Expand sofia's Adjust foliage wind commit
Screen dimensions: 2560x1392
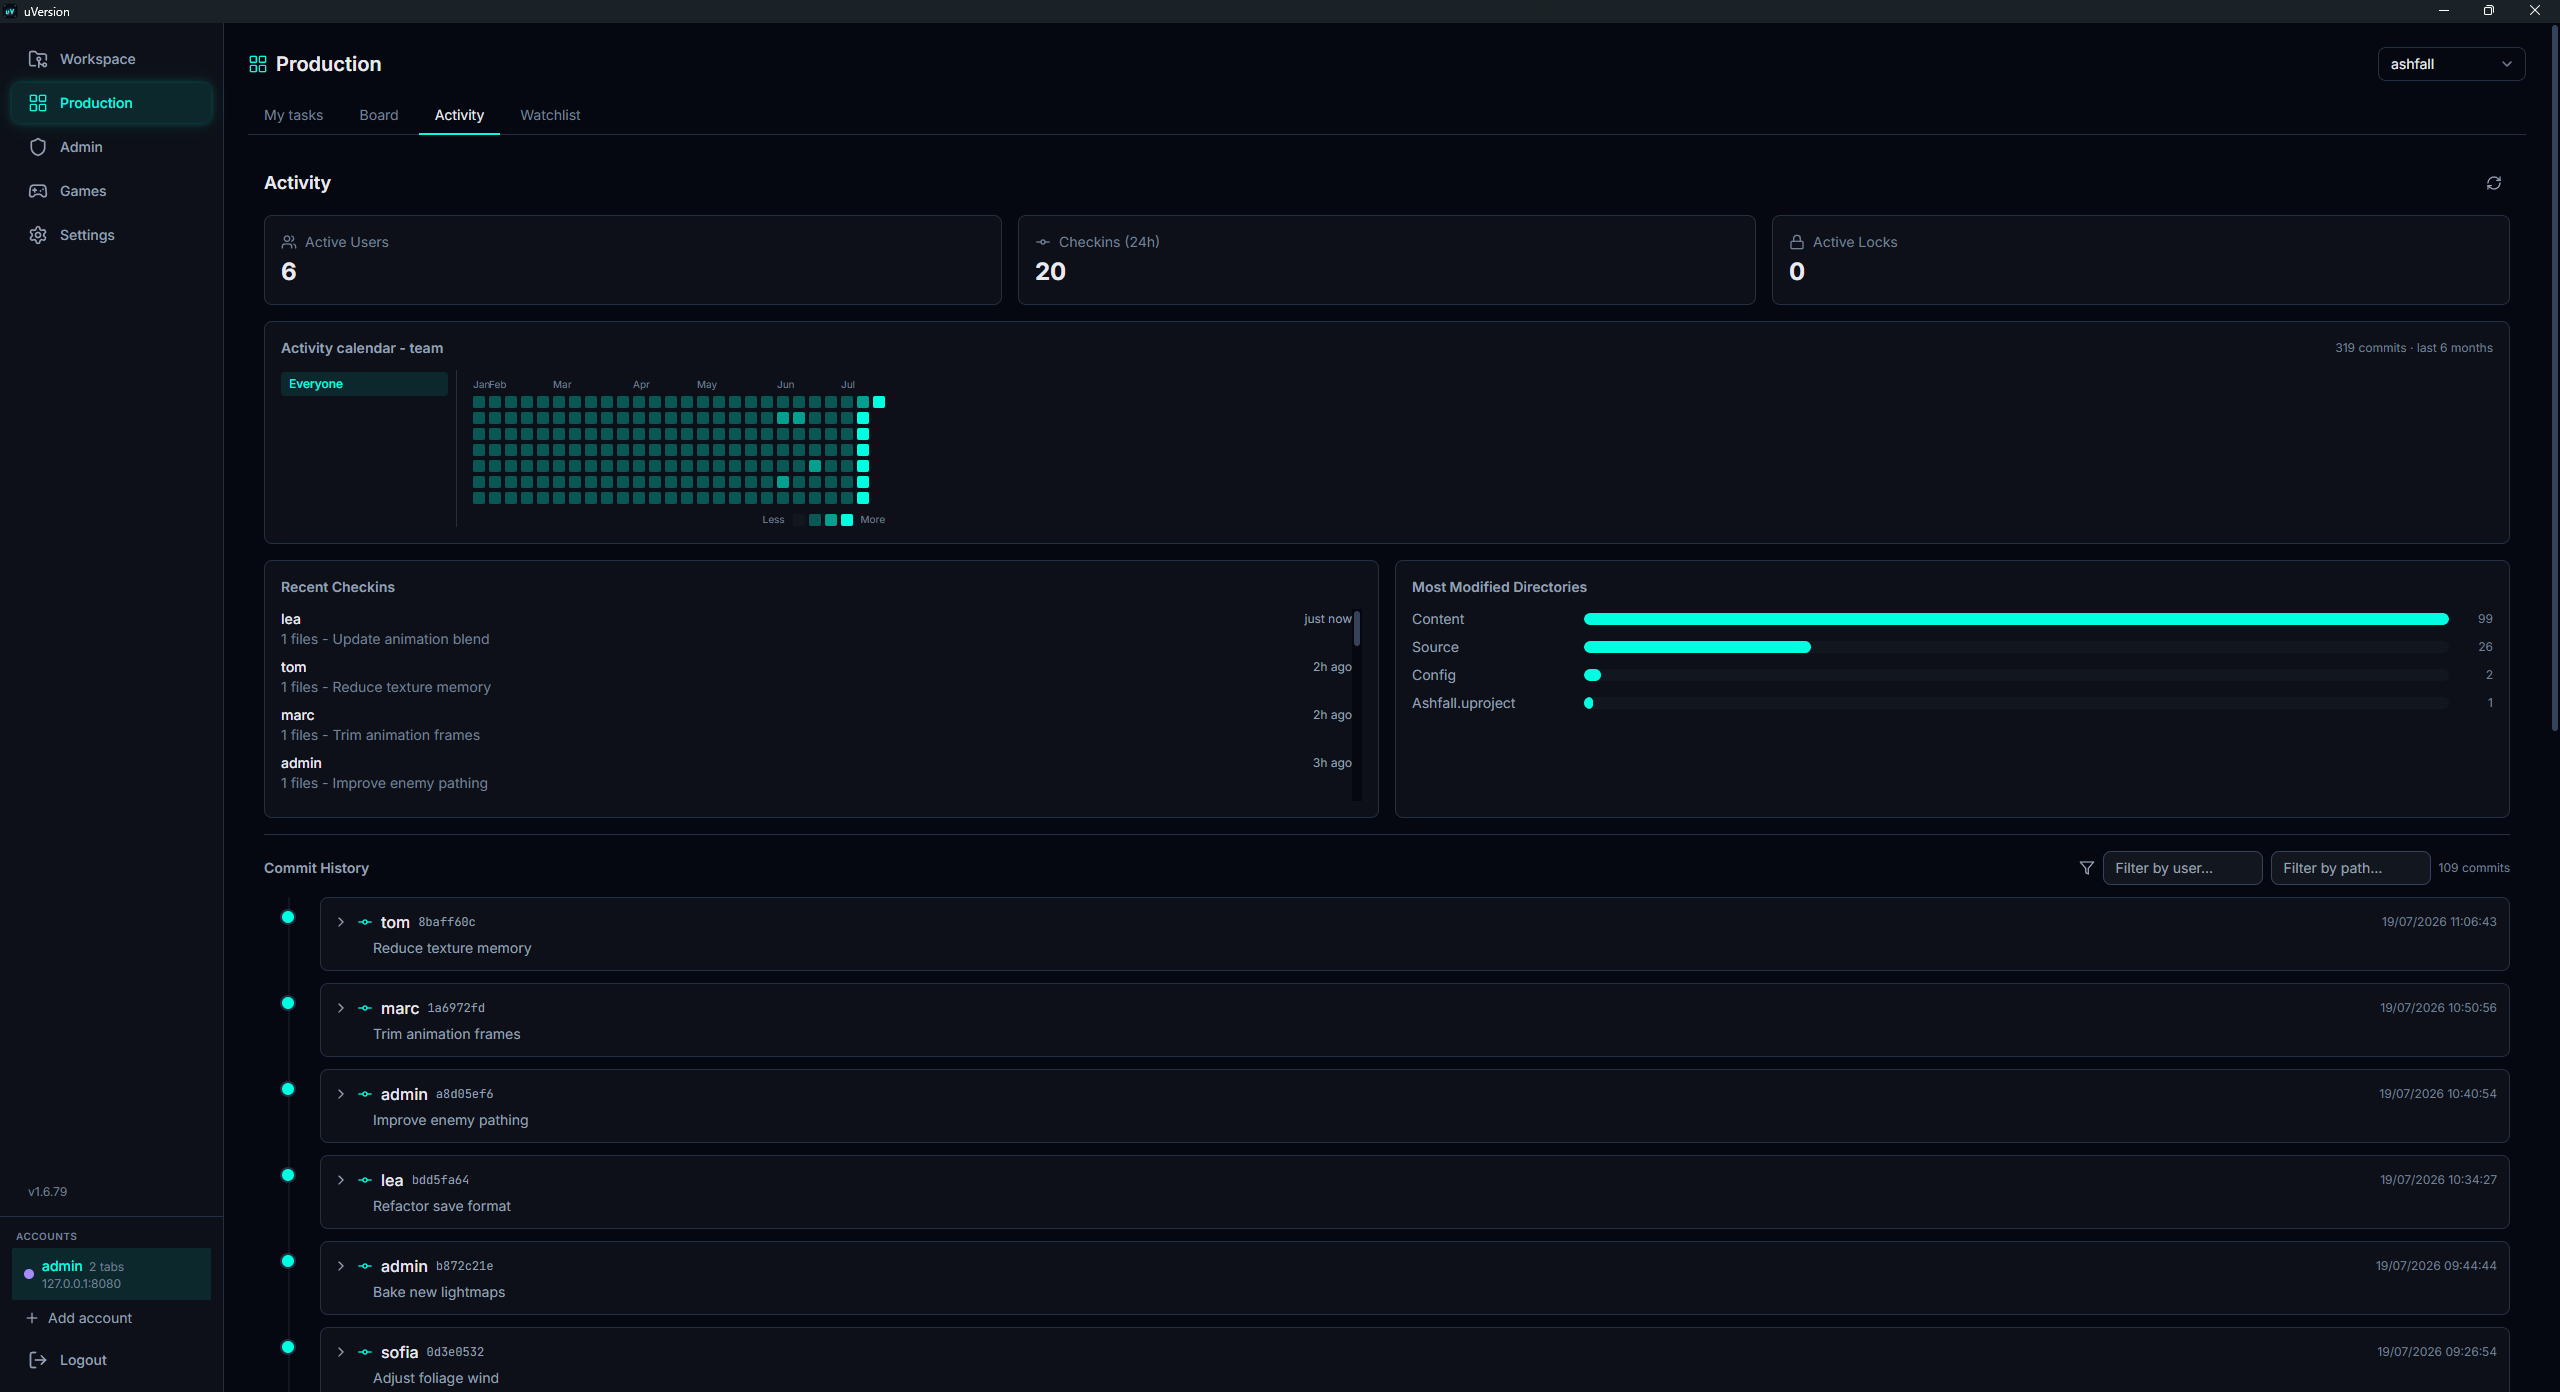[341, 1352]
